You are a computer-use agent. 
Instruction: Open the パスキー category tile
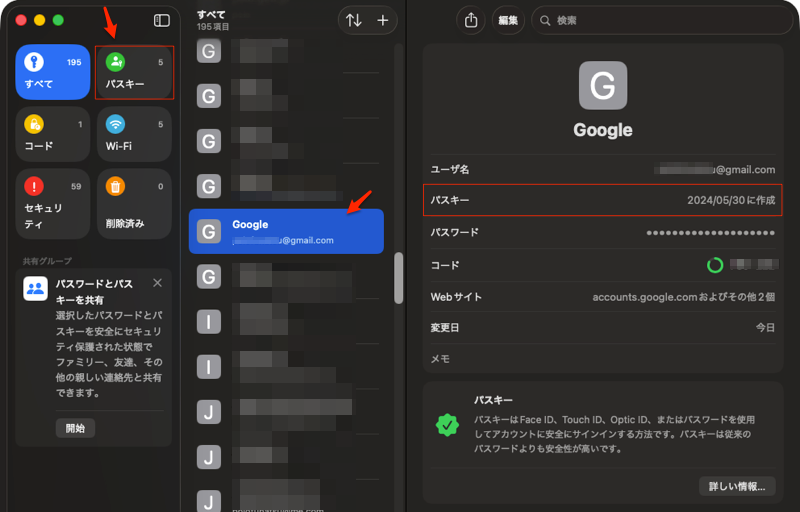click(134, 72)
